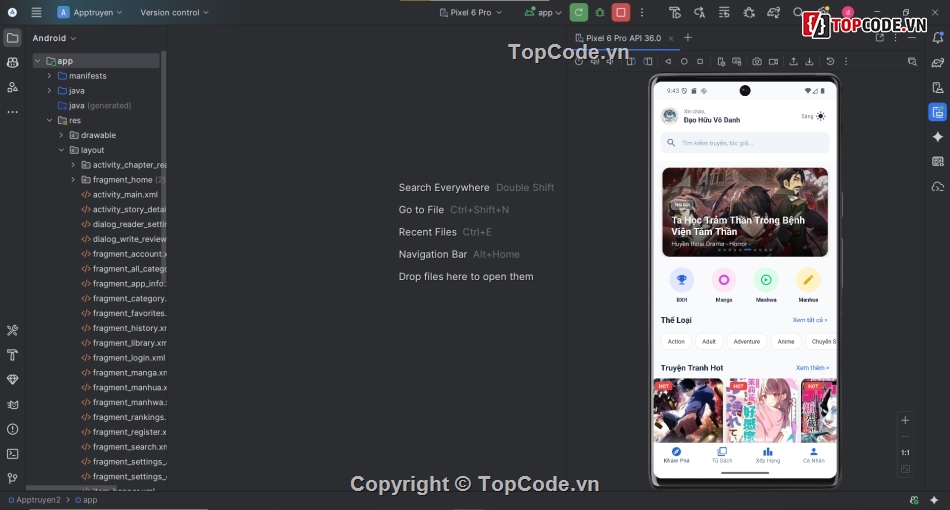The height and width of the screenshot is (510, 950).
Task: Open the Android project view dropdown
Action: pos(54,38)
